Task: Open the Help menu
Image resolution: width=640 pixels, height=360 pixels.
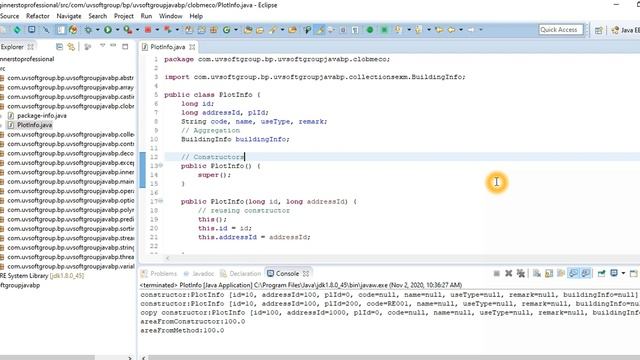Action: (x=196, y=16)
